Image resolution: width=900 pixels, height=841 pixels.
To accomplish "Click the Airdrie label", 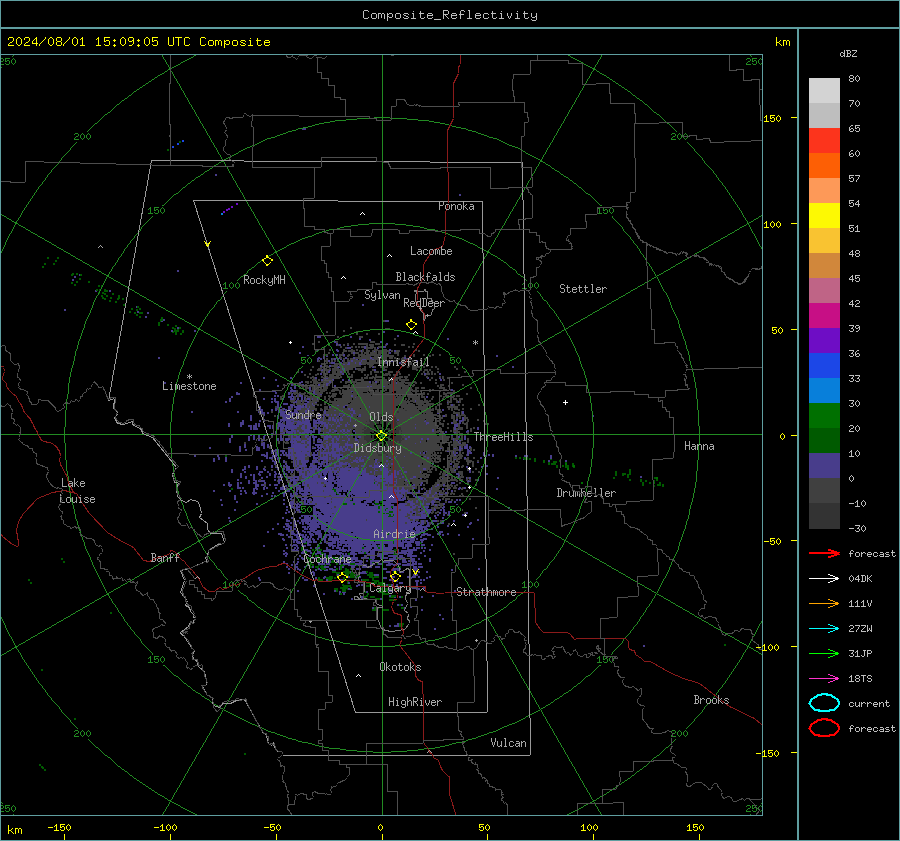I will tap(394, 534).
